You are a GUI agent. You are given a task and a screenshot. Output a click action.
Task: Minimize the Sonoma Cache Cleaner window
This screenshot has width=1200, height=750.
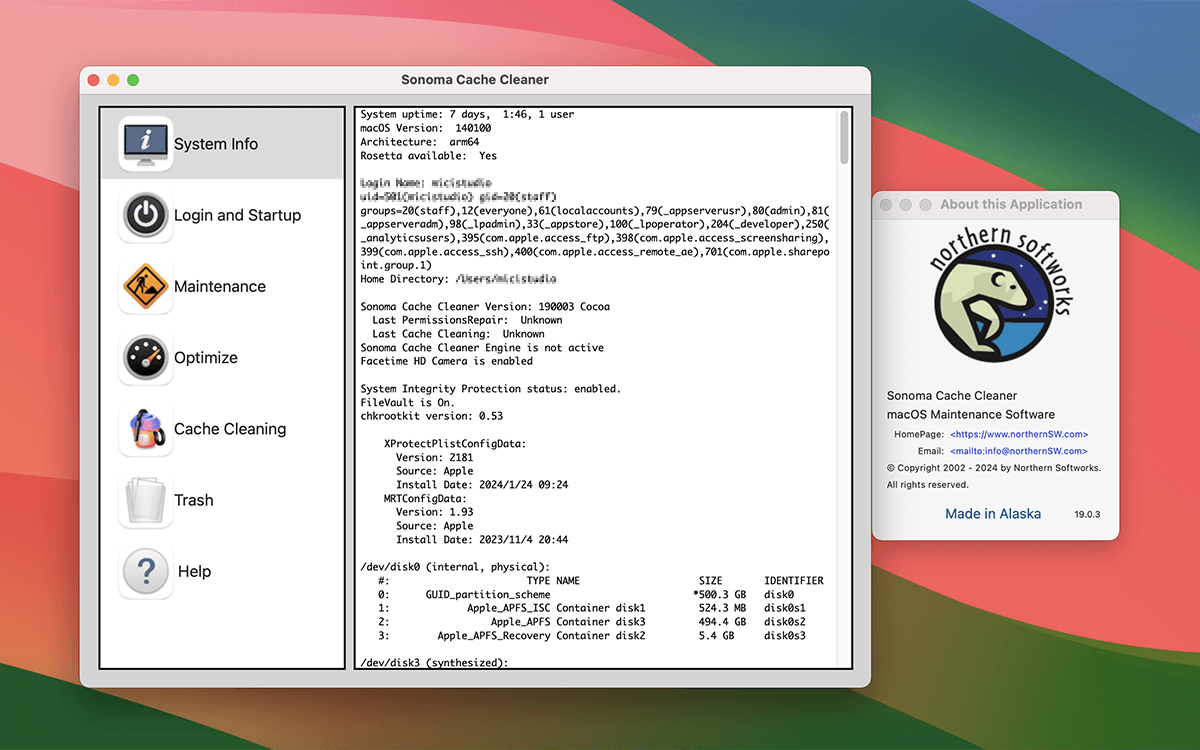point(113,80)
